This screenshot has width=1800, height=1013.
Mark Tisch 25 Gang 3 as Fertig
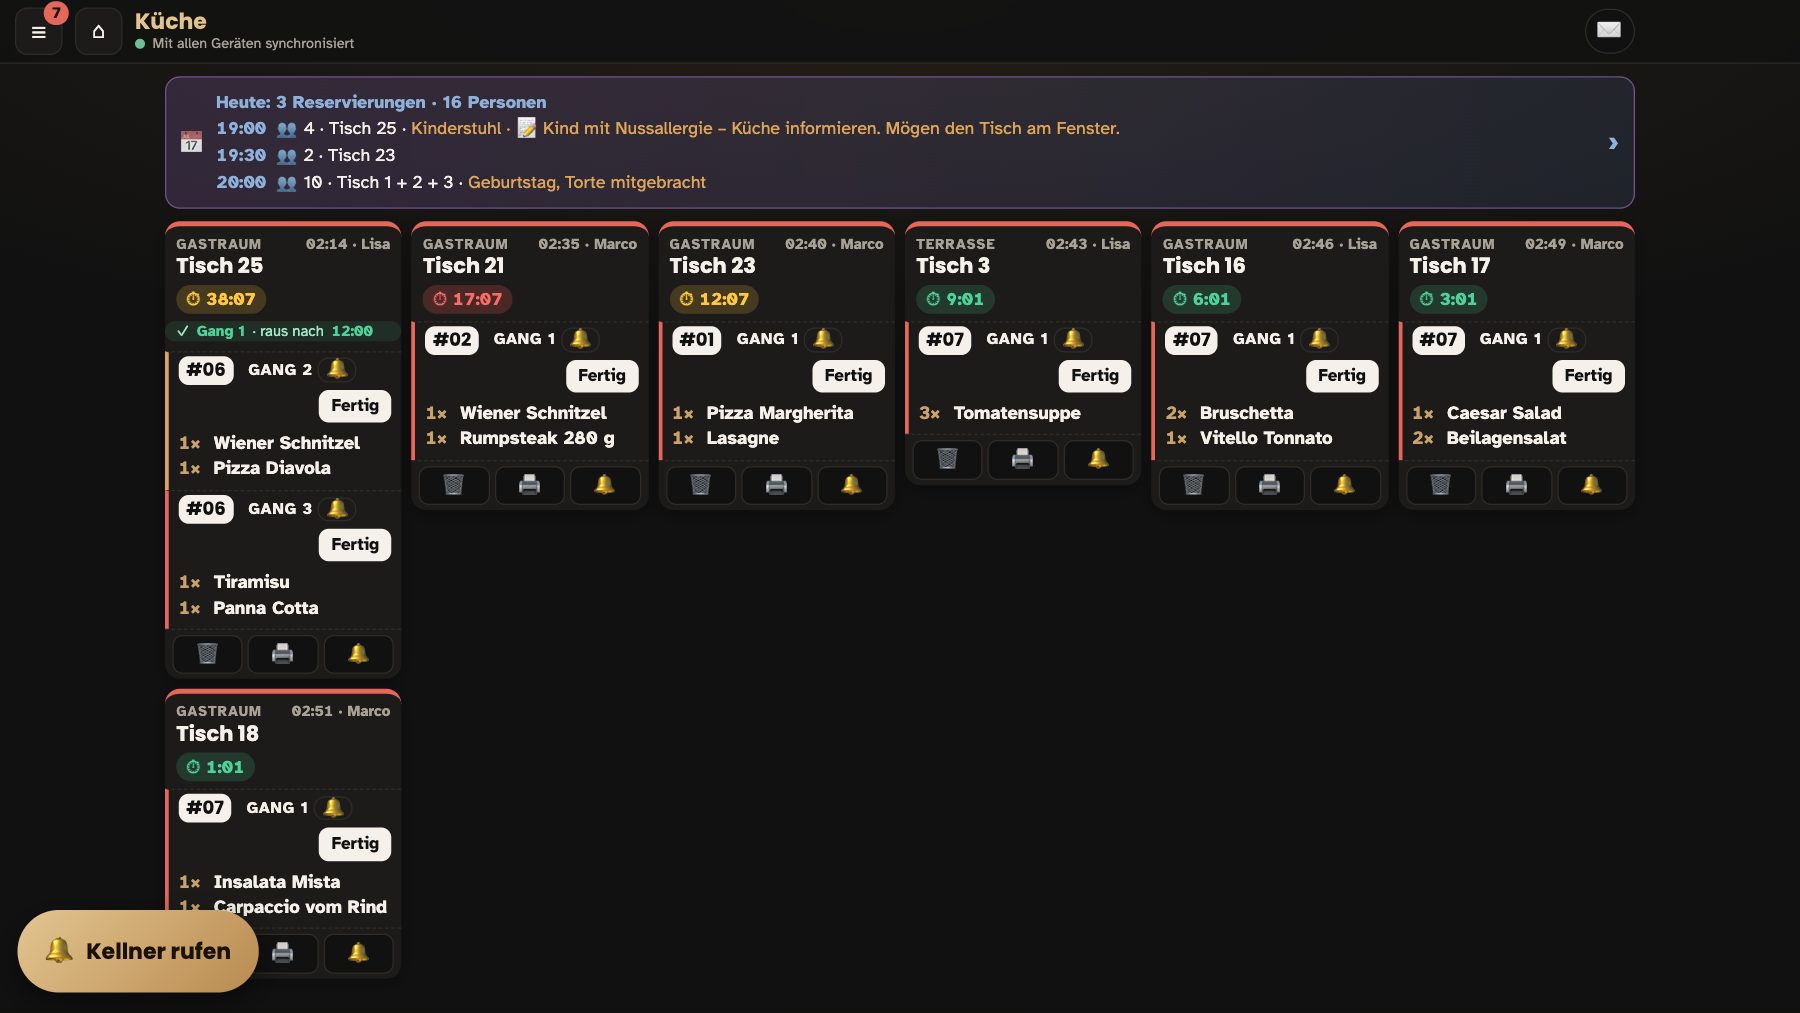355,545
